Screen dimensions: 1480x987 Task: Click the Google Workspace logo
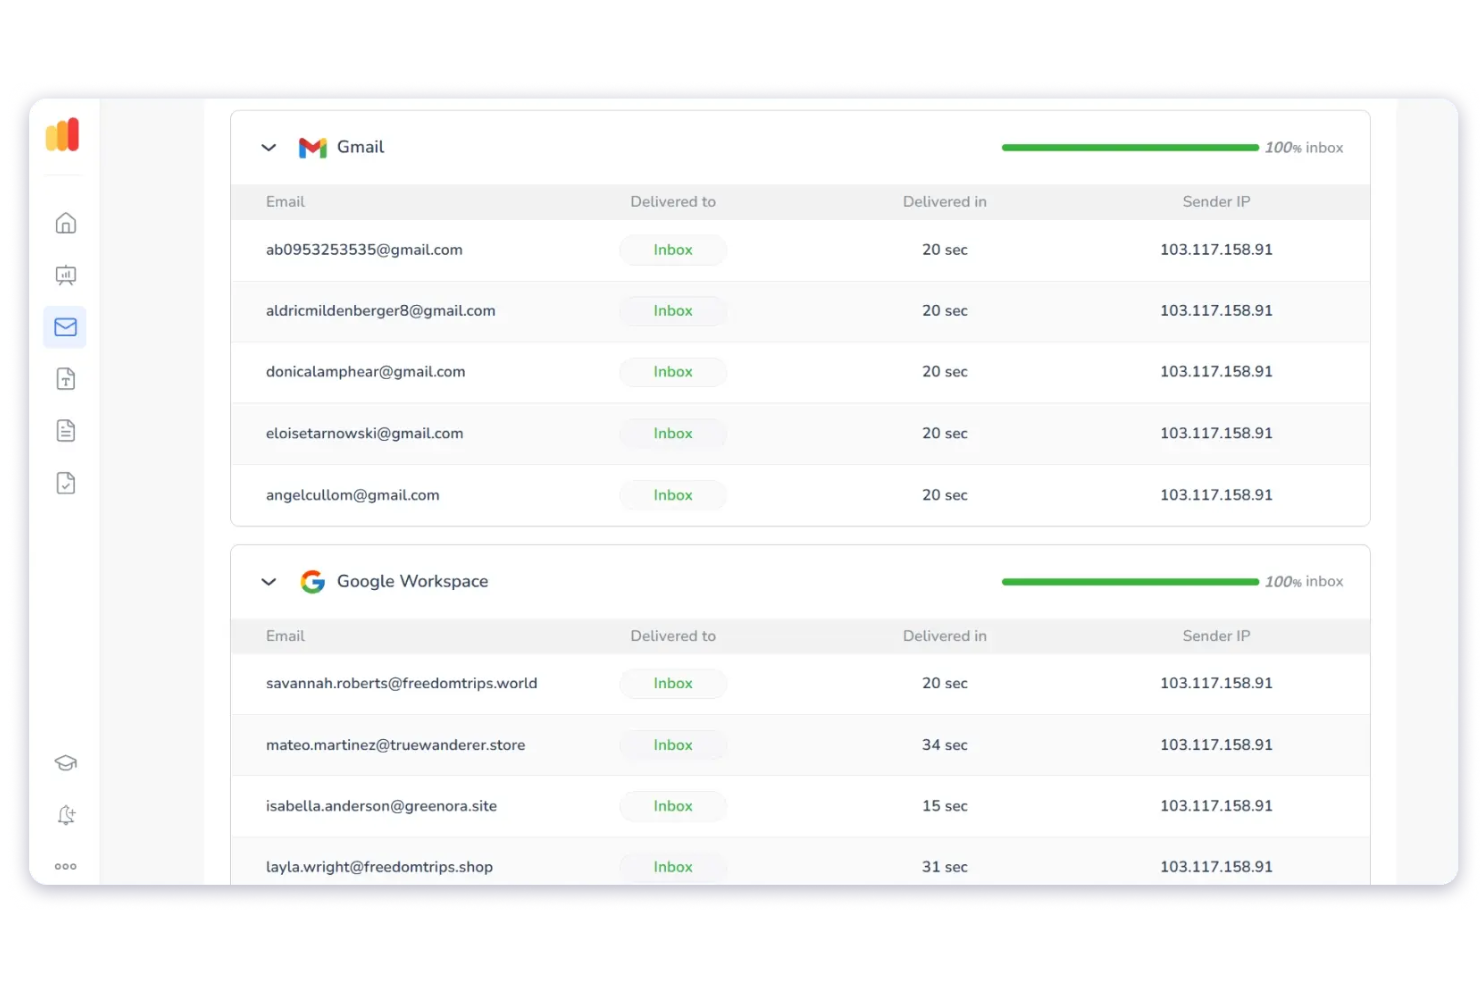click(313, 581)
